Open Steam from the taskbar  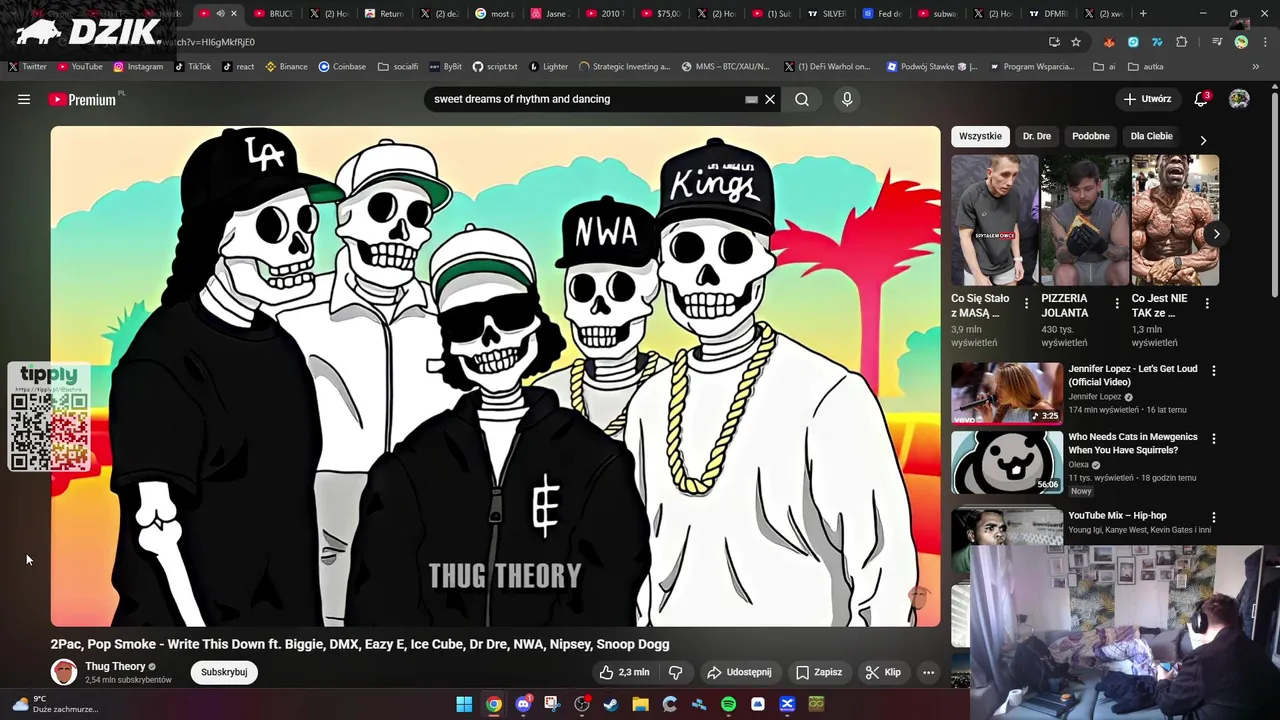click(x=611, y=704)
